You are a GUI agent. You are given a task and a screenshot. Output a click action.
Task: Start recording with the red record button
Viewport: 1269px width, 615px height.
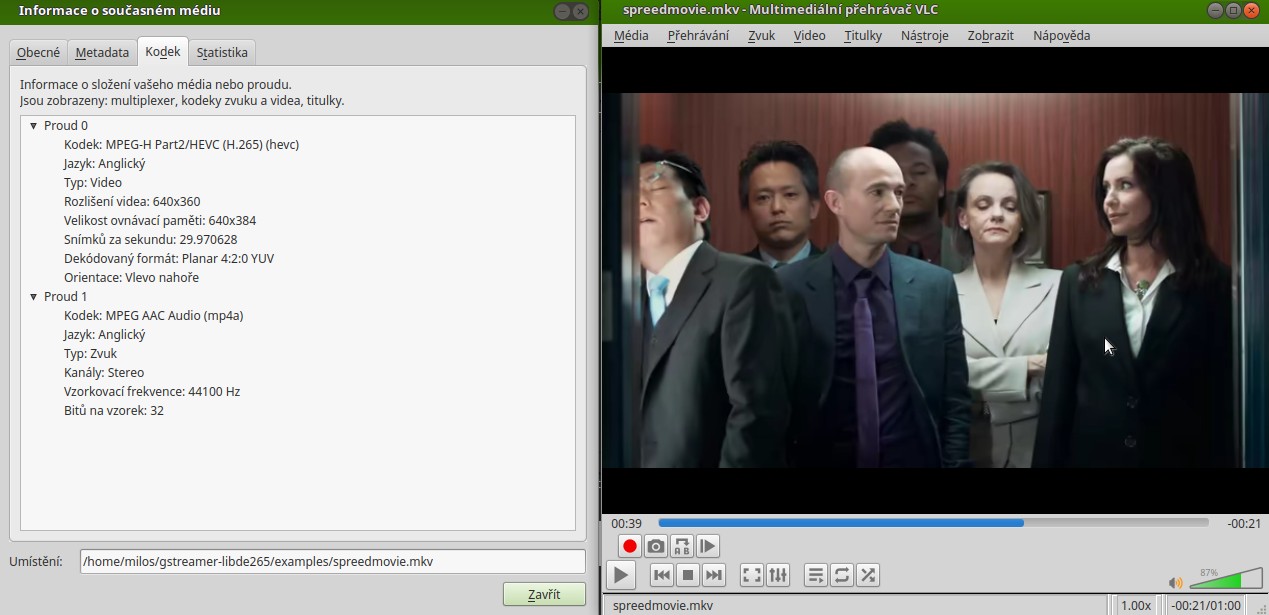630,546
